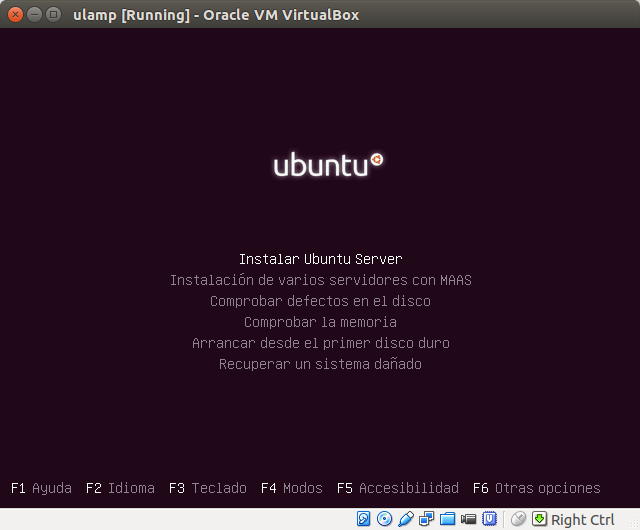Maximize the ulamp VirtualBox window
Image resolution: width=640 pixels, height=530 pixels.
click(53, 15)
